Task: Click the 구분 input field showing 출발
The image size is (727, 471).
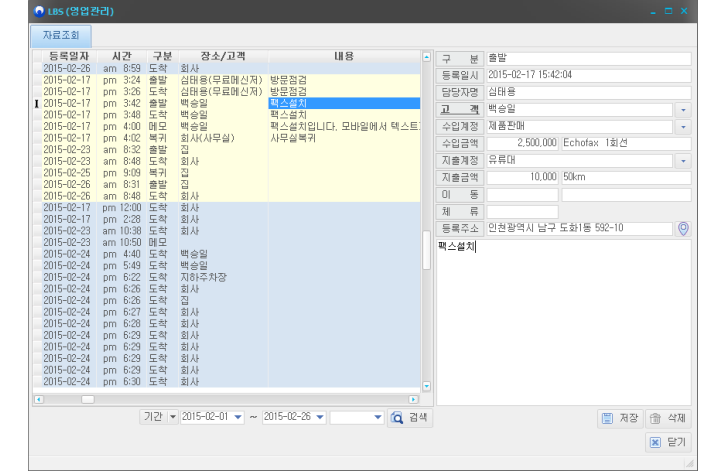Action: [589, 58]
